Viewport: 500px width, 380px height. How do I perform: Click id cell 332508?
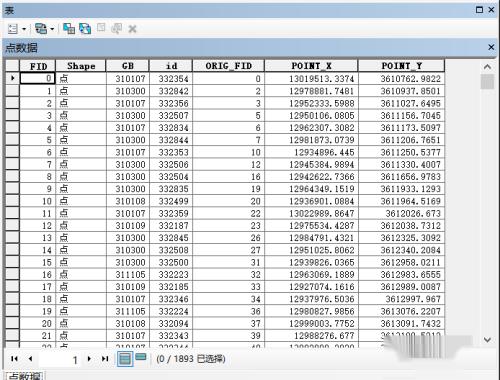171,250
